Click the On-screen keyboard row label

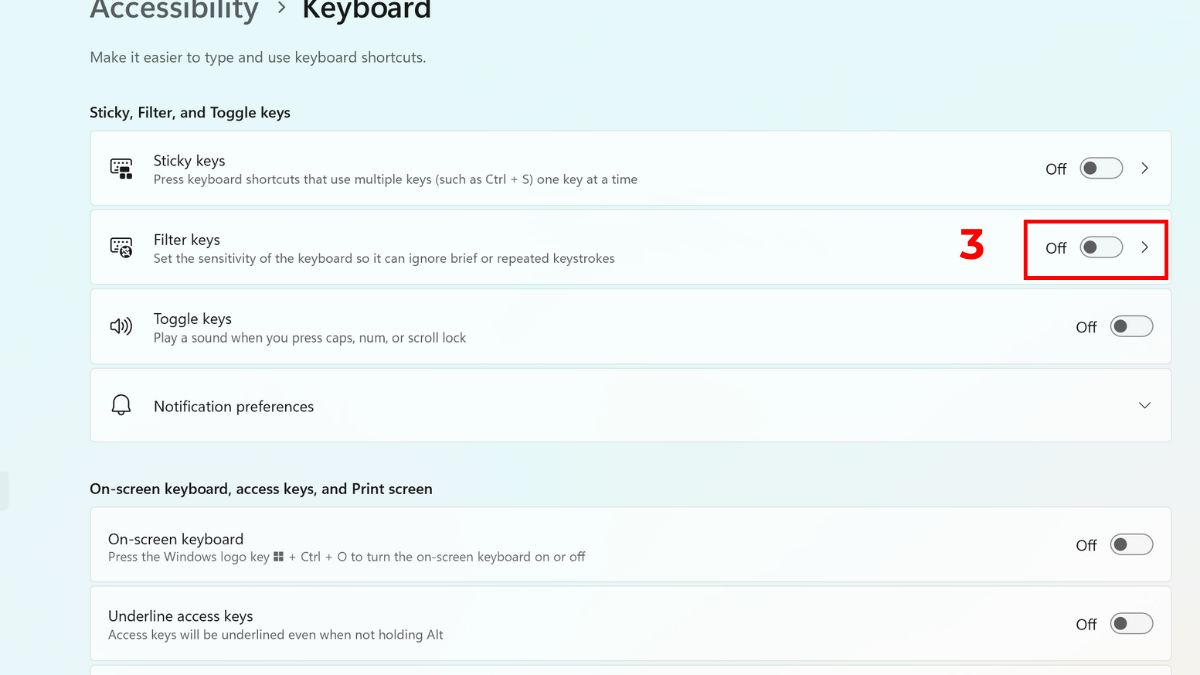175,539
